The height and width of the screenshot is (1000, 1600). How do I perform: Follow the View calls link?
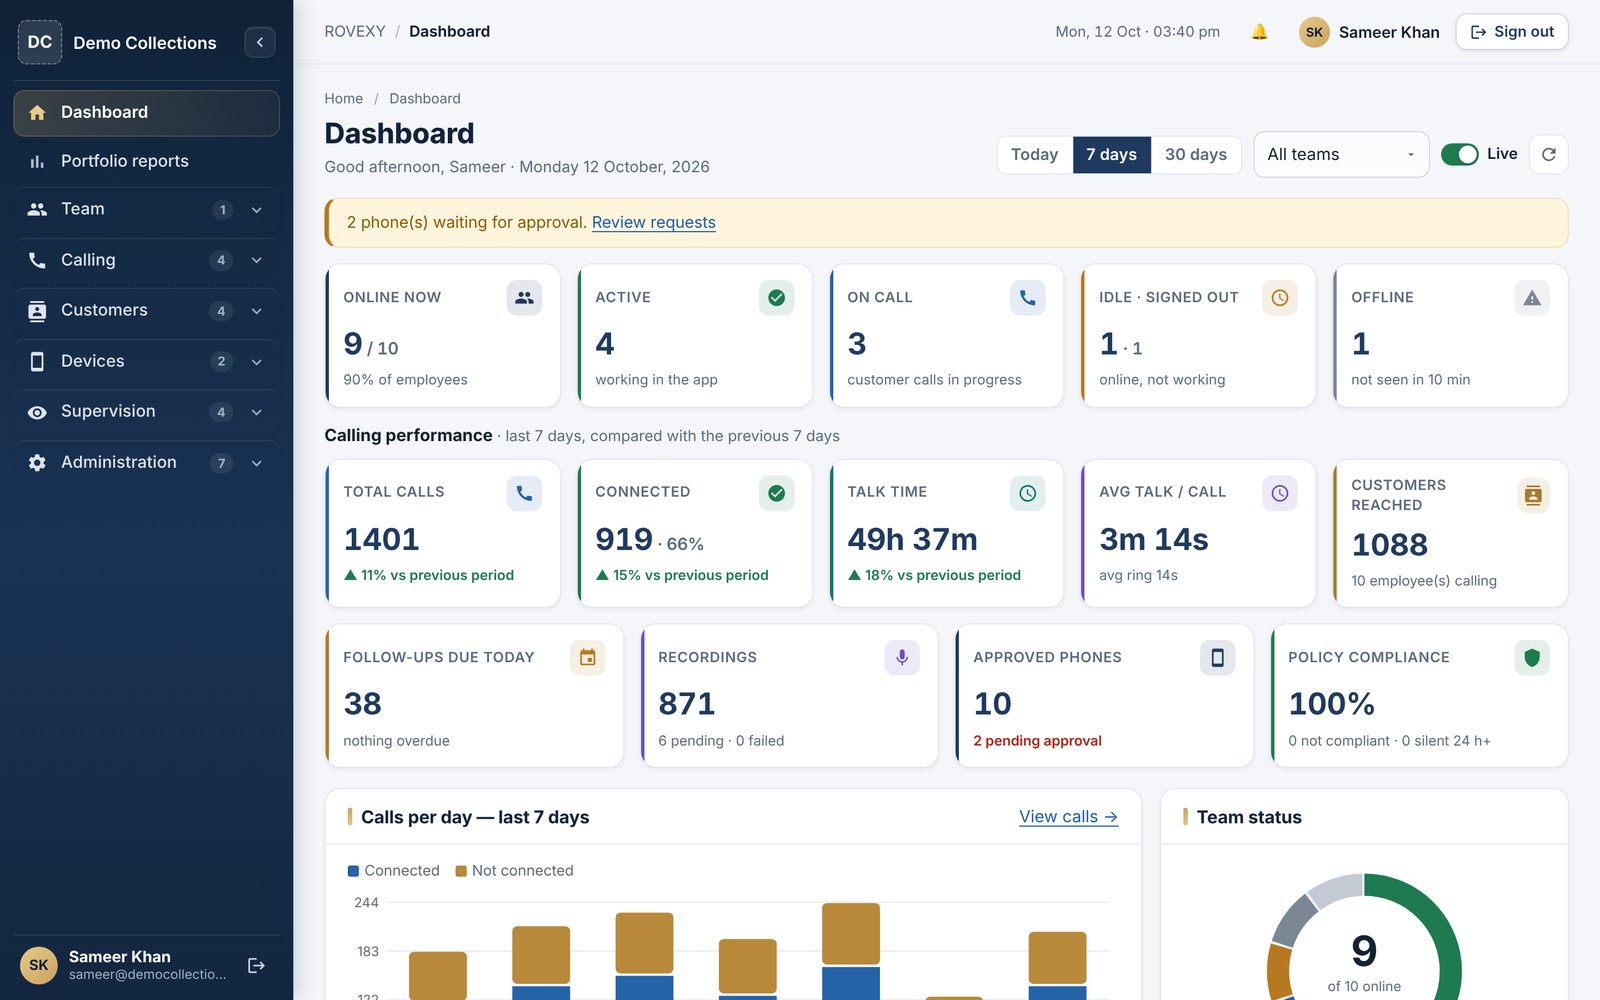1068,817
